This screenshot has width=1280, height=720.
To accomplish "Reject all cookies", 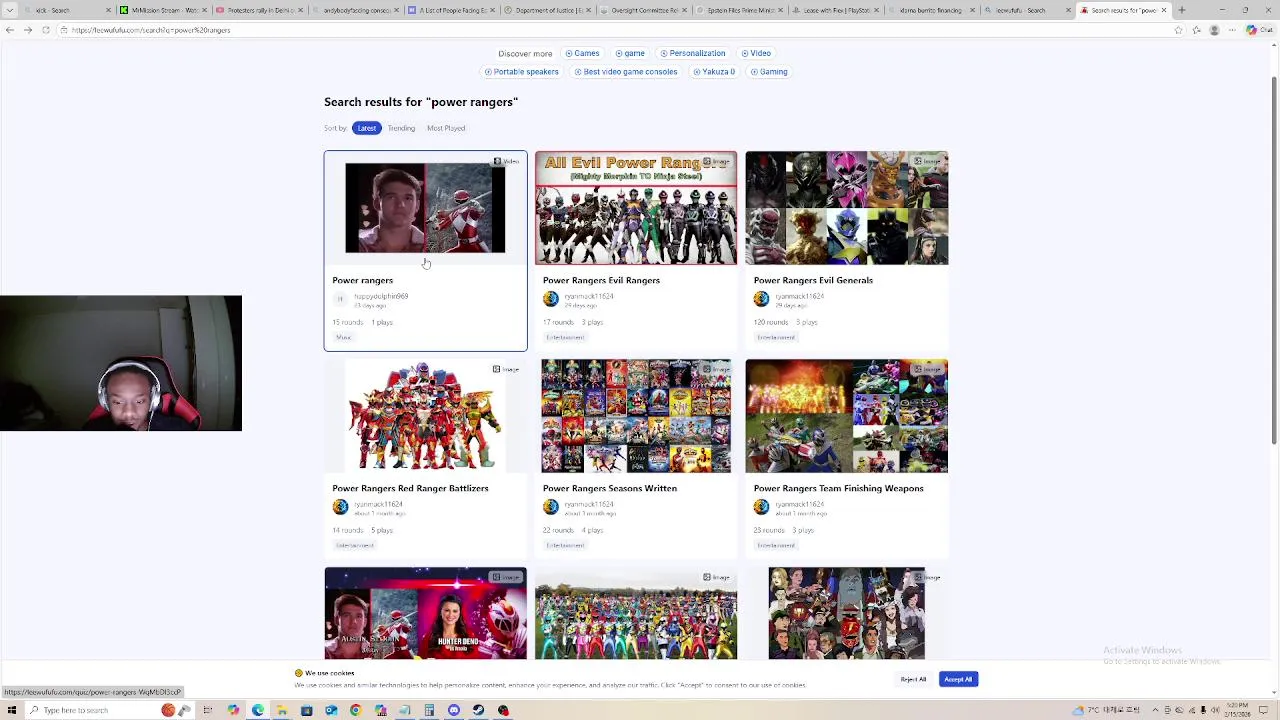I will [913, 680].
